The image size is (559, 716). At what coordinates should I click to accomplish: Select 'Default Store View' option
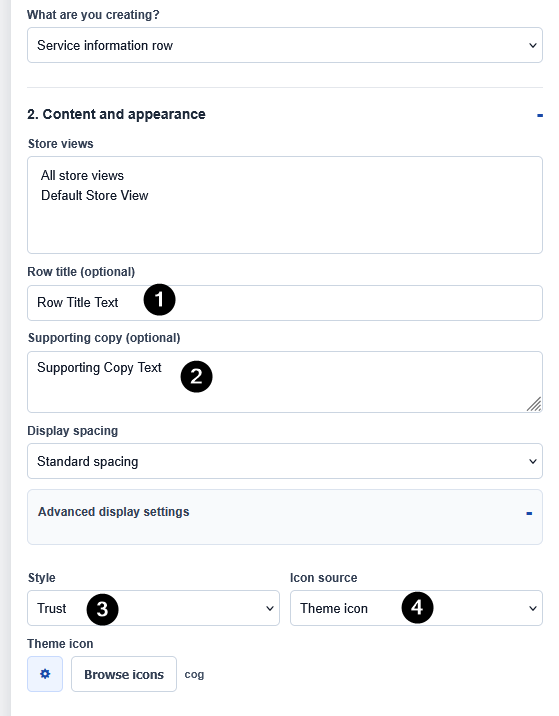pos(95,195)
